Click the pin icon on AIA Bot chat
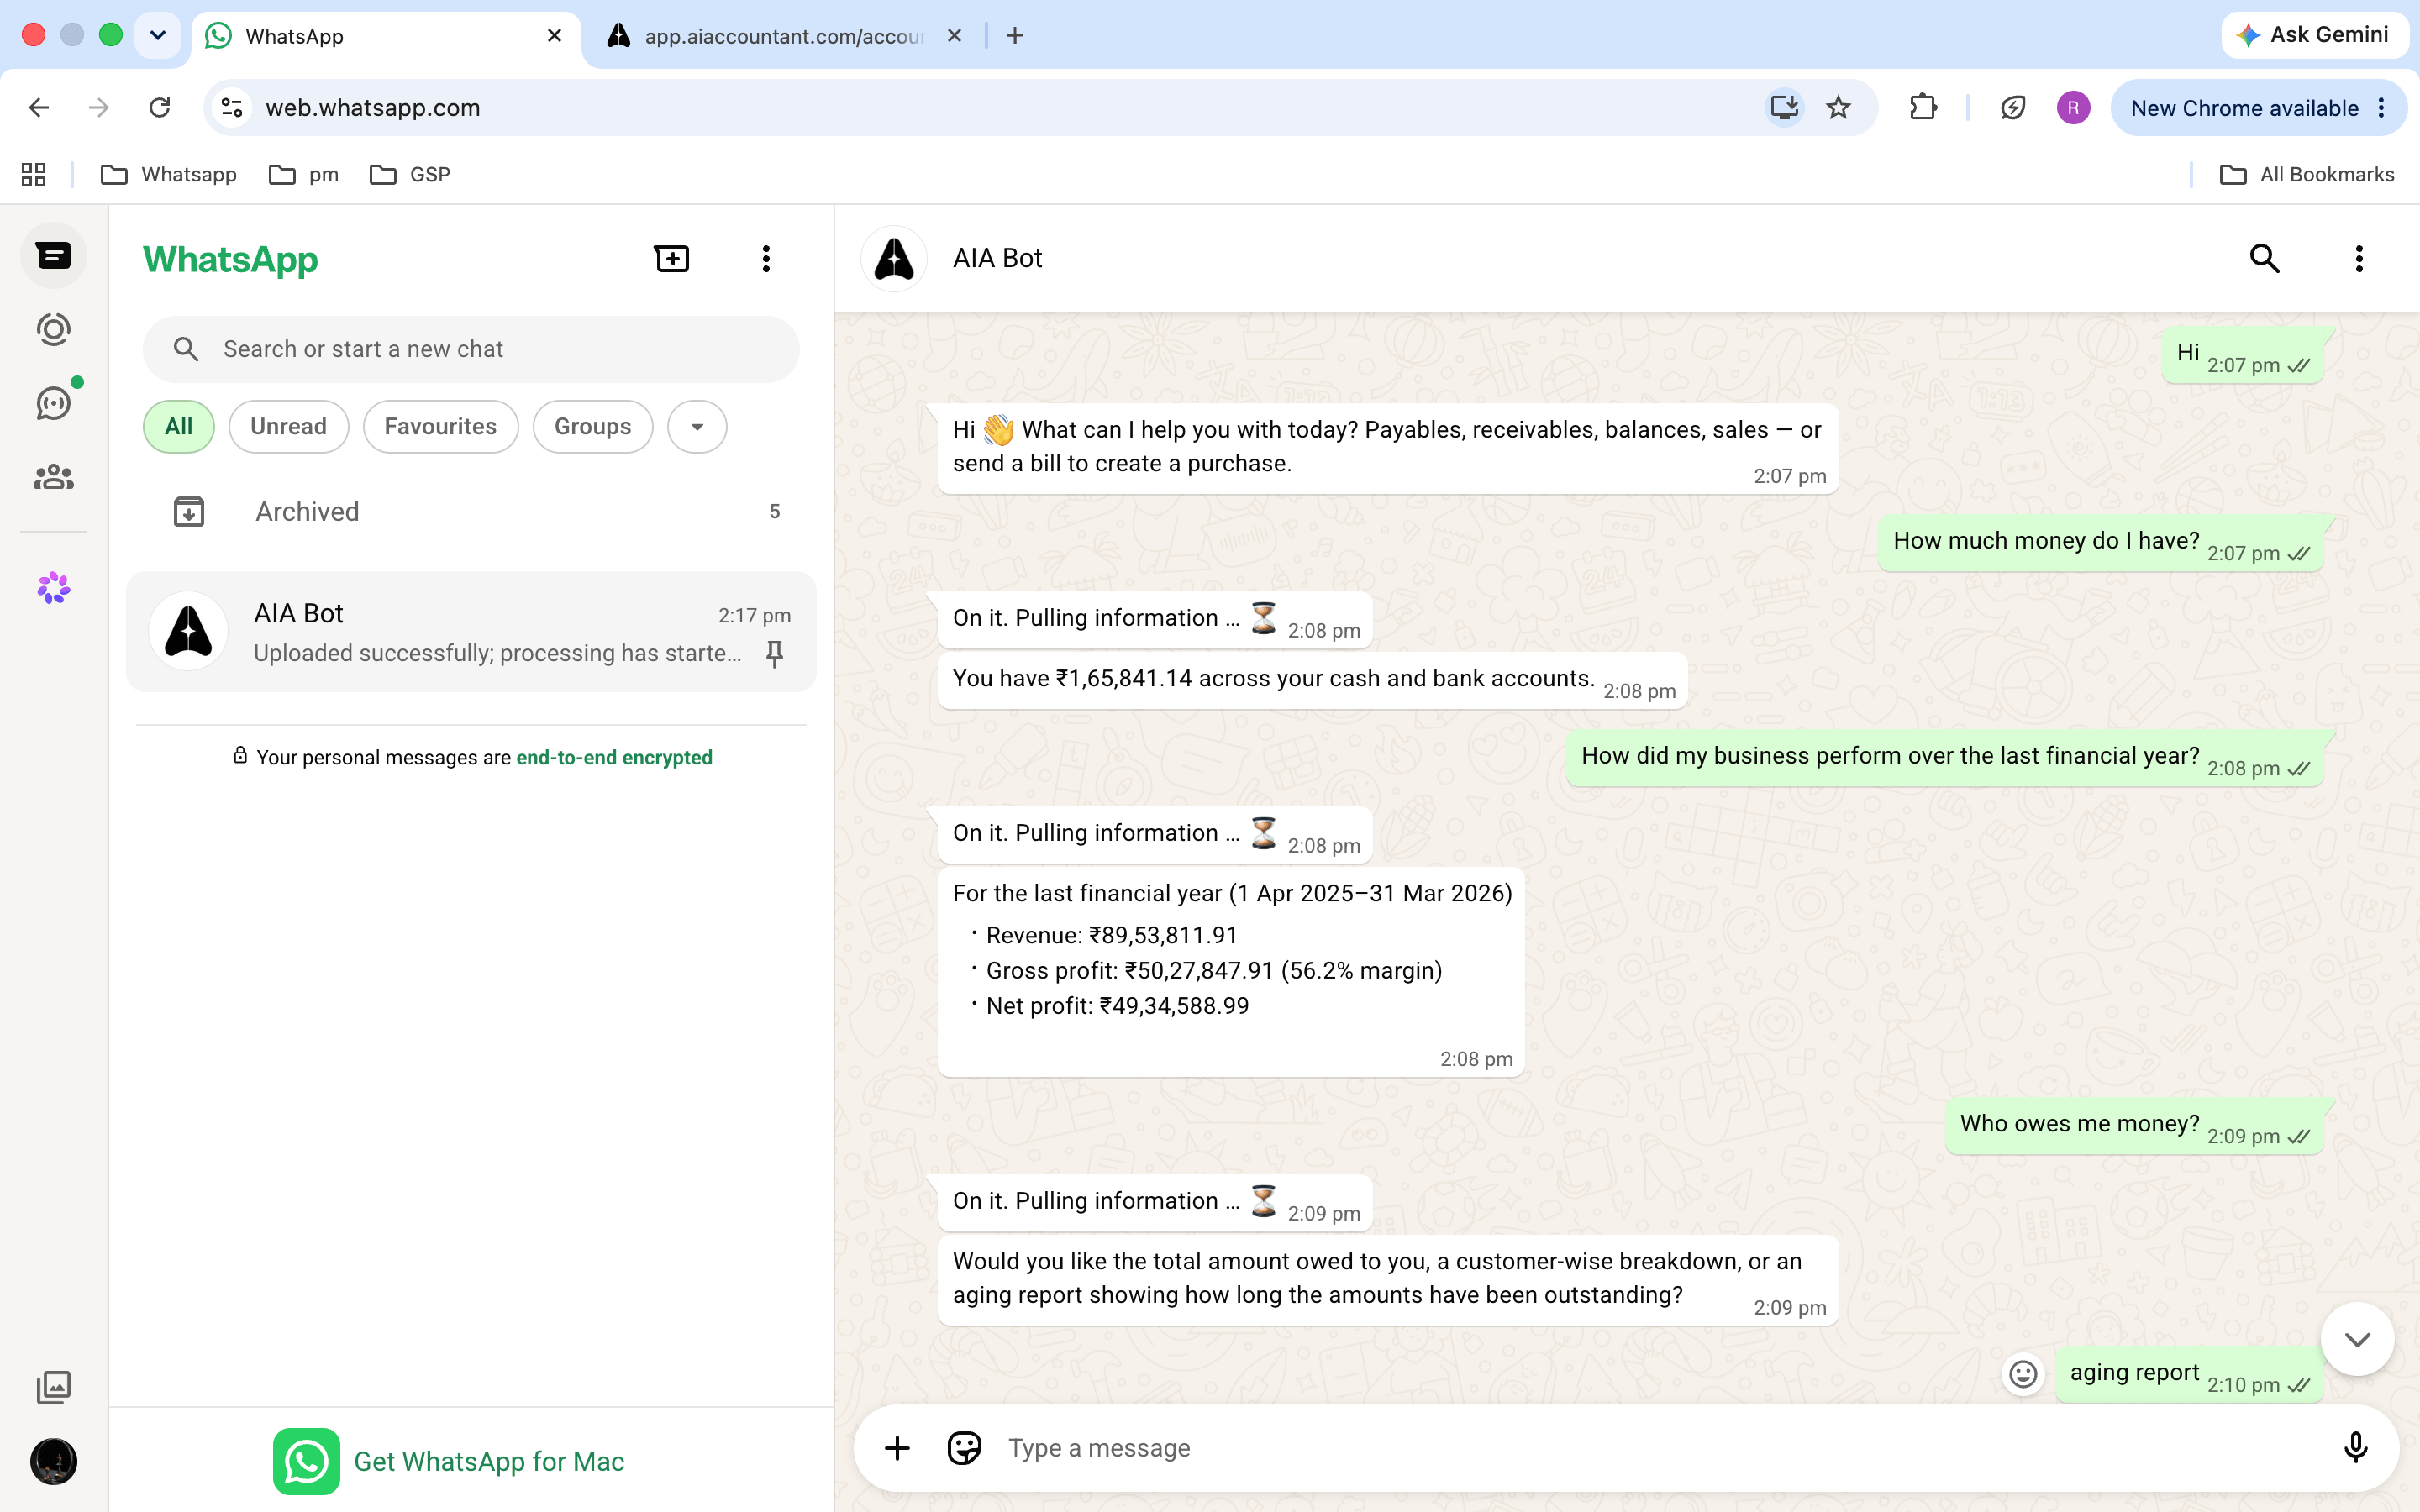This screenshot has height=1512, width=2420. [x=774, y=654]
